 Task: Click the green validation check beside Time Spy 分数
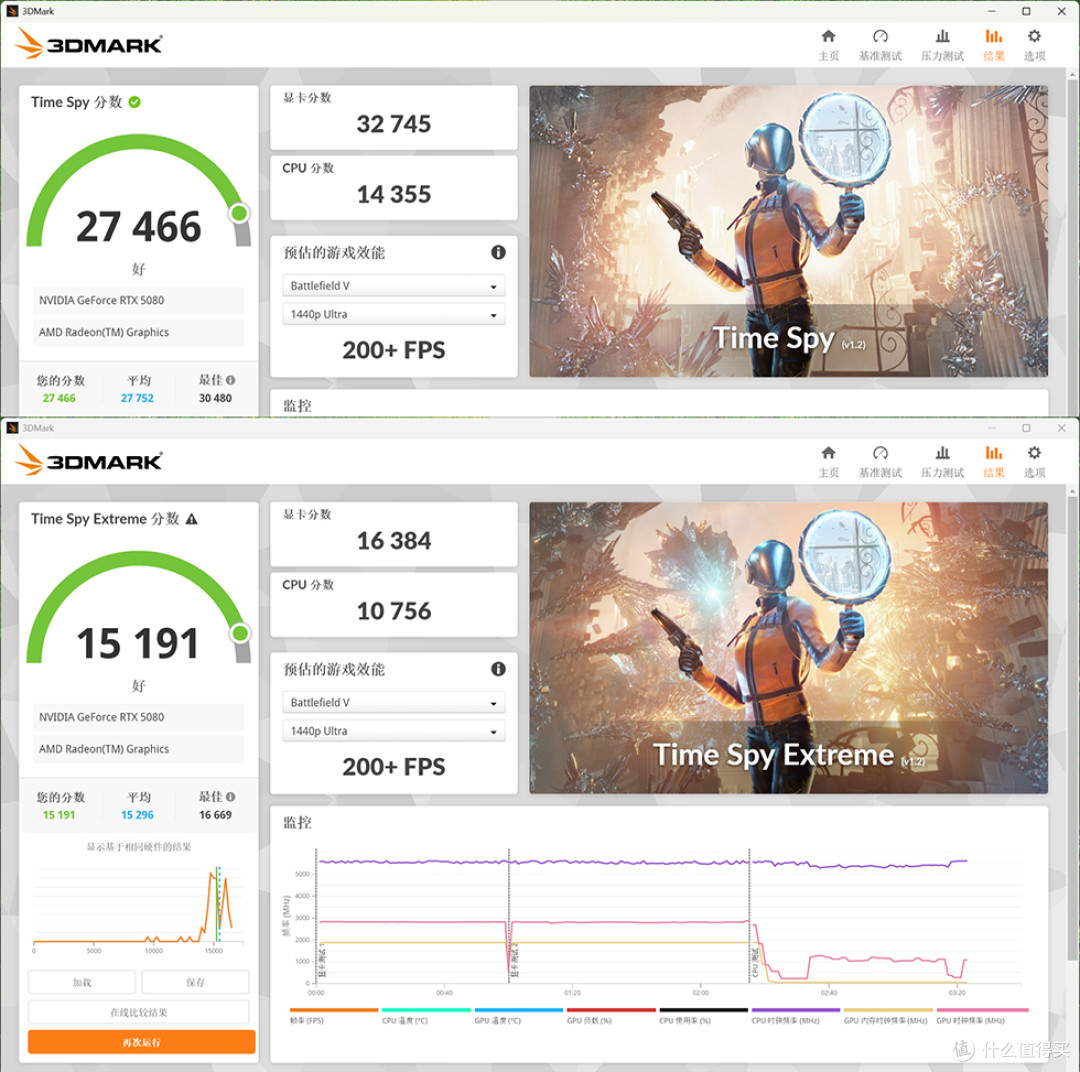(x=135, y=102)
